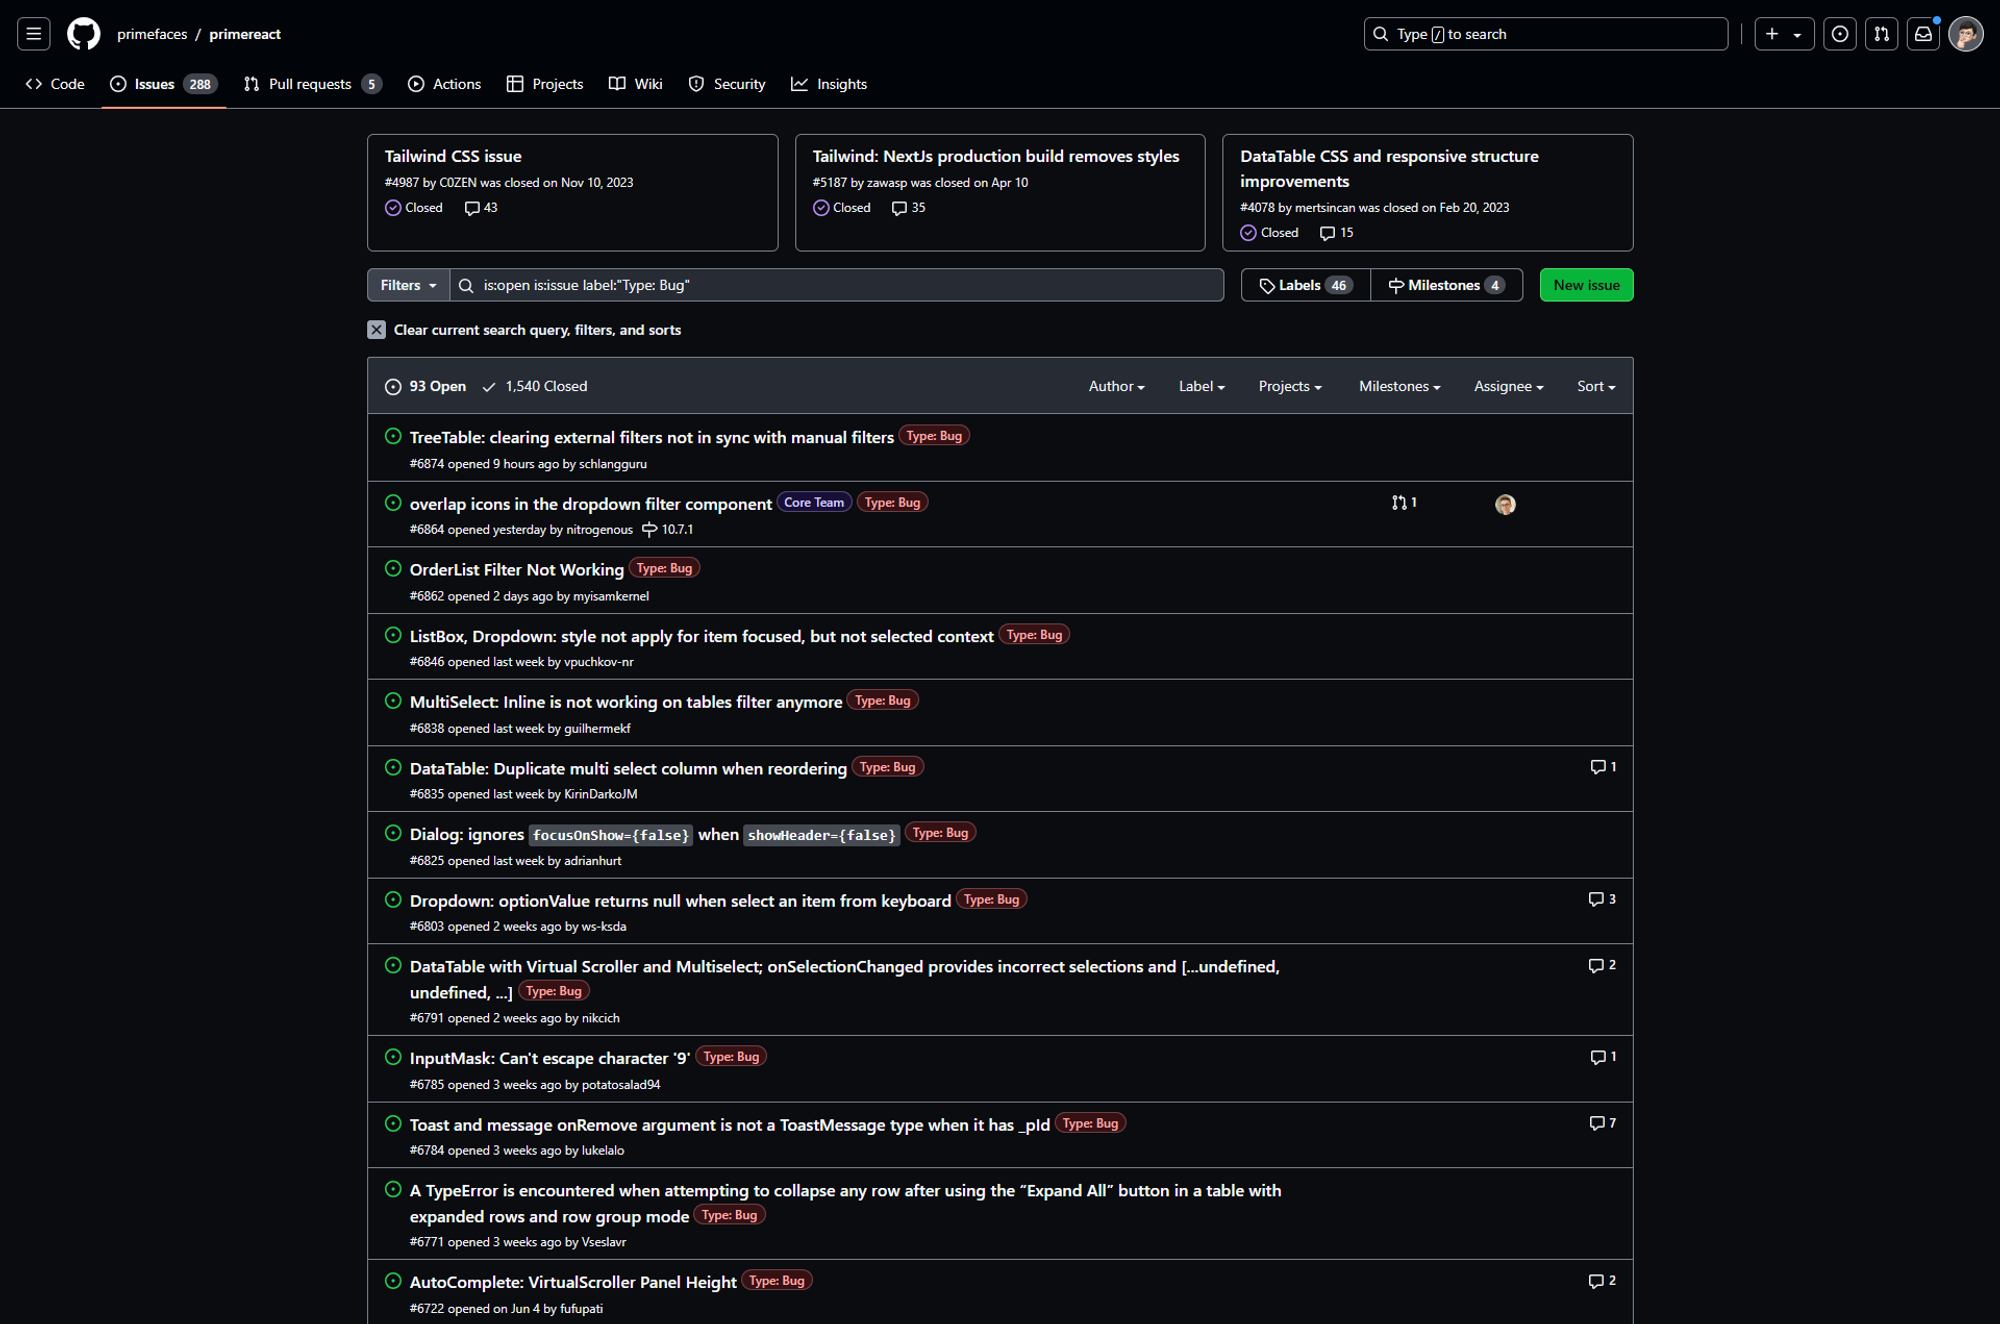This screenshot has width=2000, height=1324.
Task: Expand the Sort dropdown
Action: (1595, 386)
